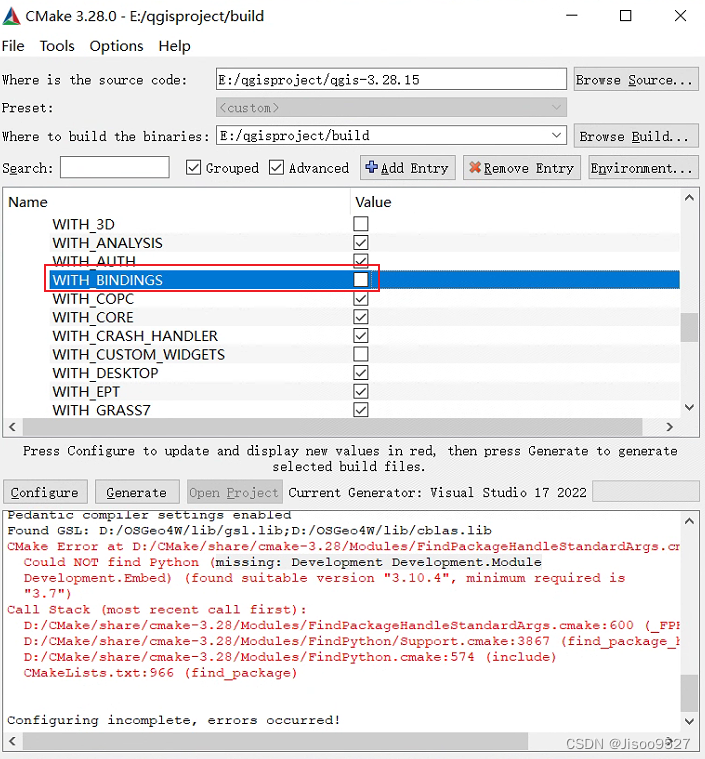Click the Value column header
Screen dimensions: 705x759
pyautogui.click(x=373, y=202)
